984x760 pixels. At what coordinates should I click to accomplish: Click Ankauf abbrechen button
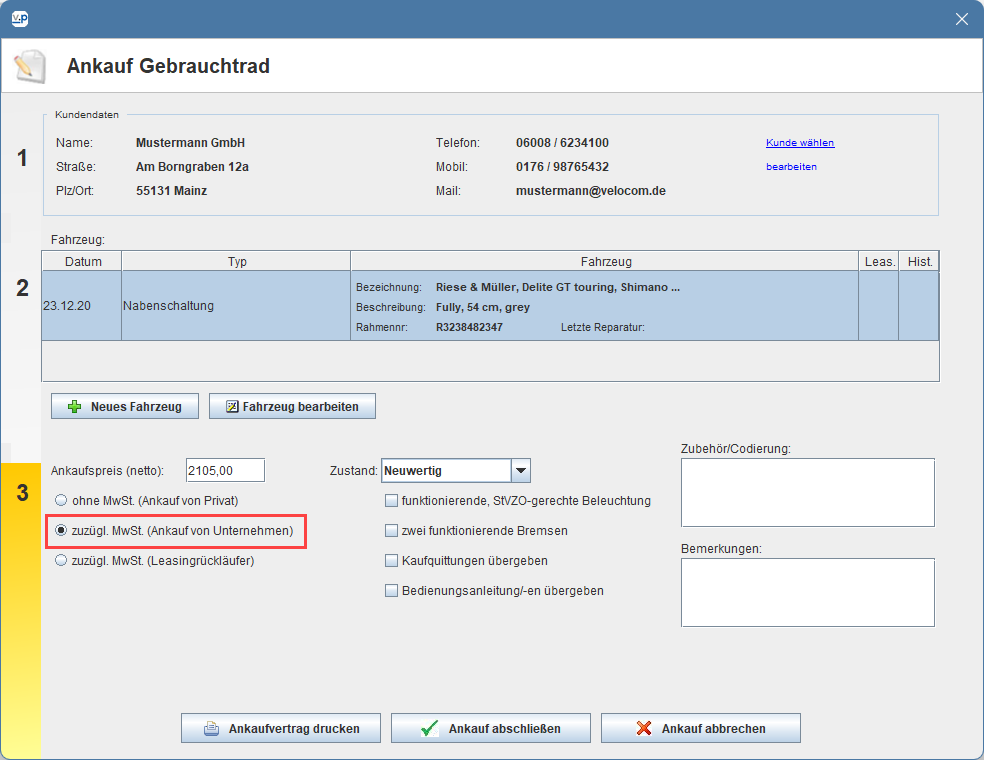coord(701,728)
